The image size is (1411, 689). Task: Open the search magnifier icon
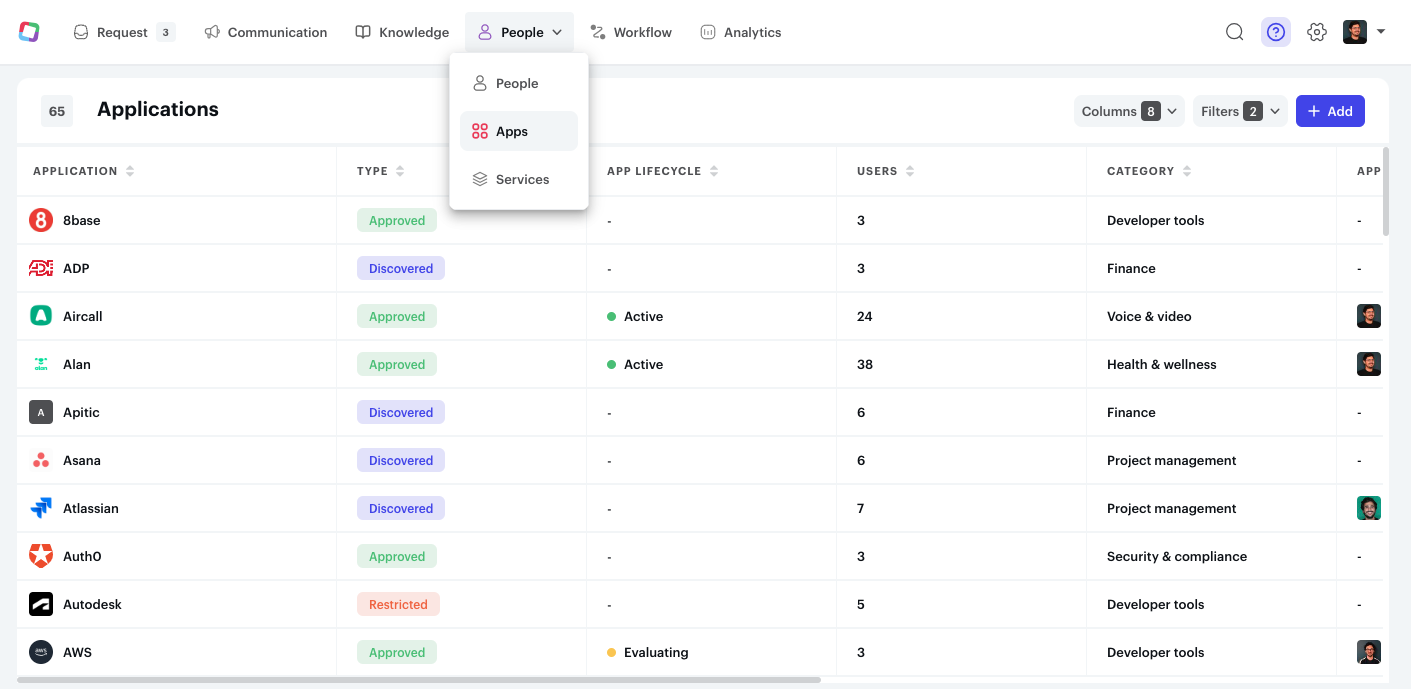[x=1234, y=31]
